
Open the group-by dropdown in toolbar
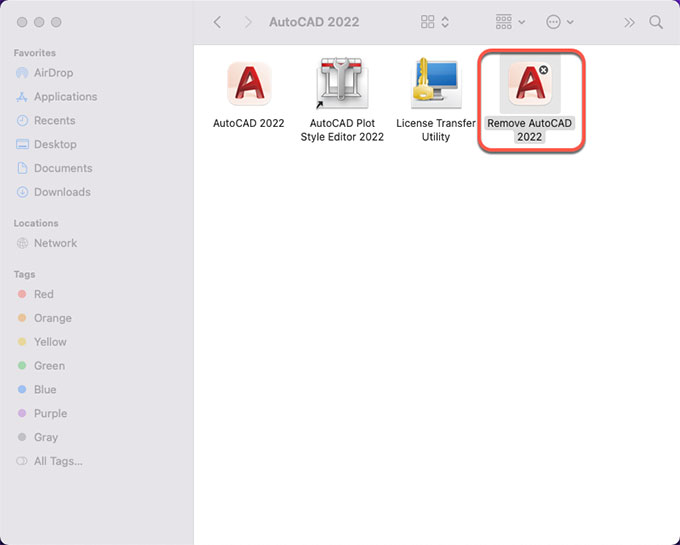pyautogui.click(x=510, y=22)
